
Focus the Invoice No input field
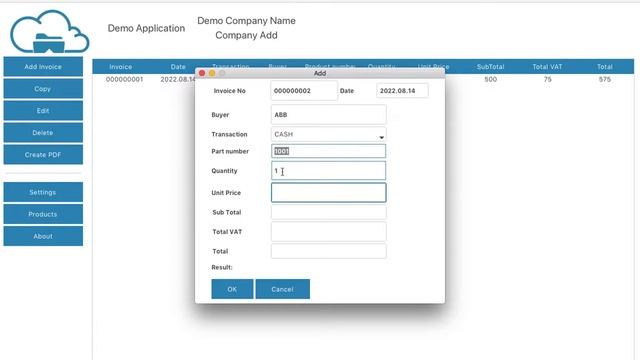click(304, 91)
